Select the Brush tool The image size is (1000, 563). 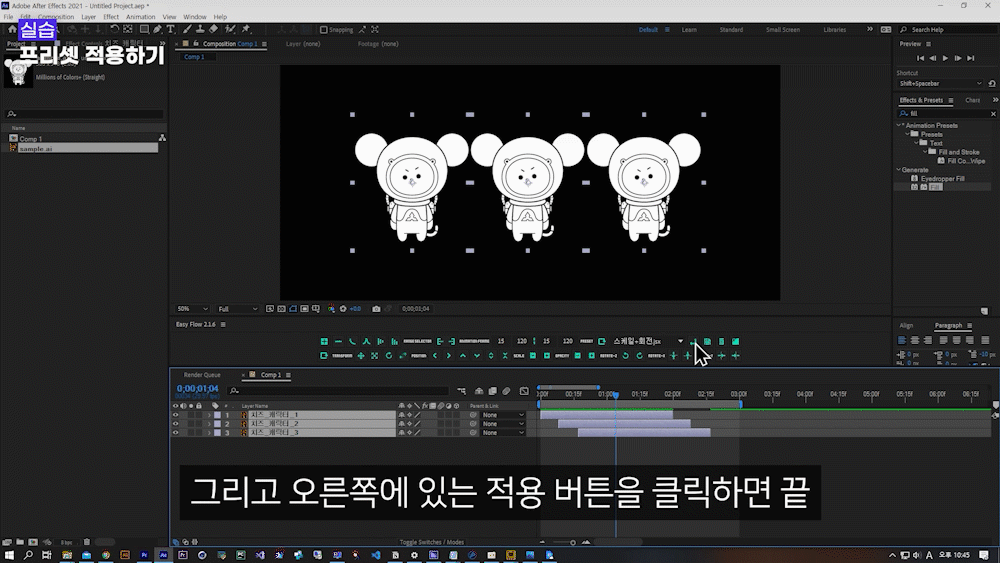pos(187,29)
